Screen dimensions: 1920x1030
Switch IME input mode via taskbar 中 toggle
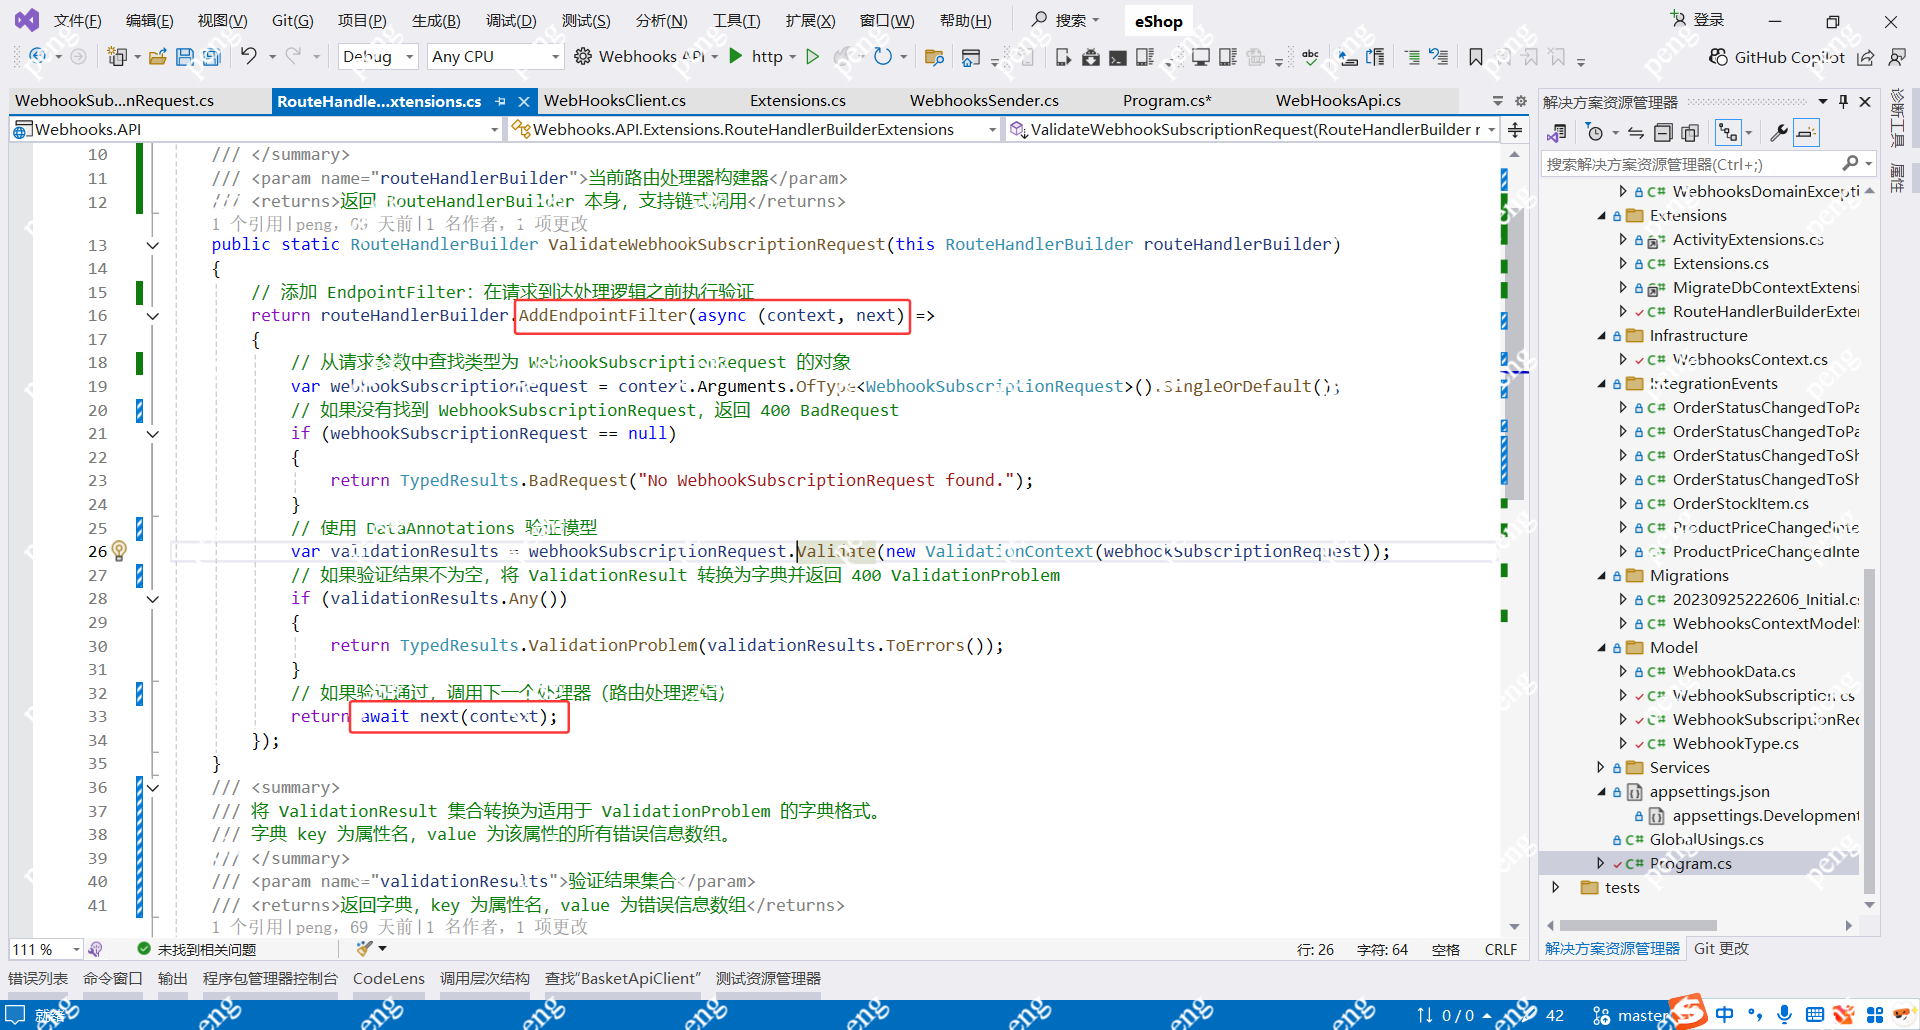pyautogui.click(x=1724, y=1014)
